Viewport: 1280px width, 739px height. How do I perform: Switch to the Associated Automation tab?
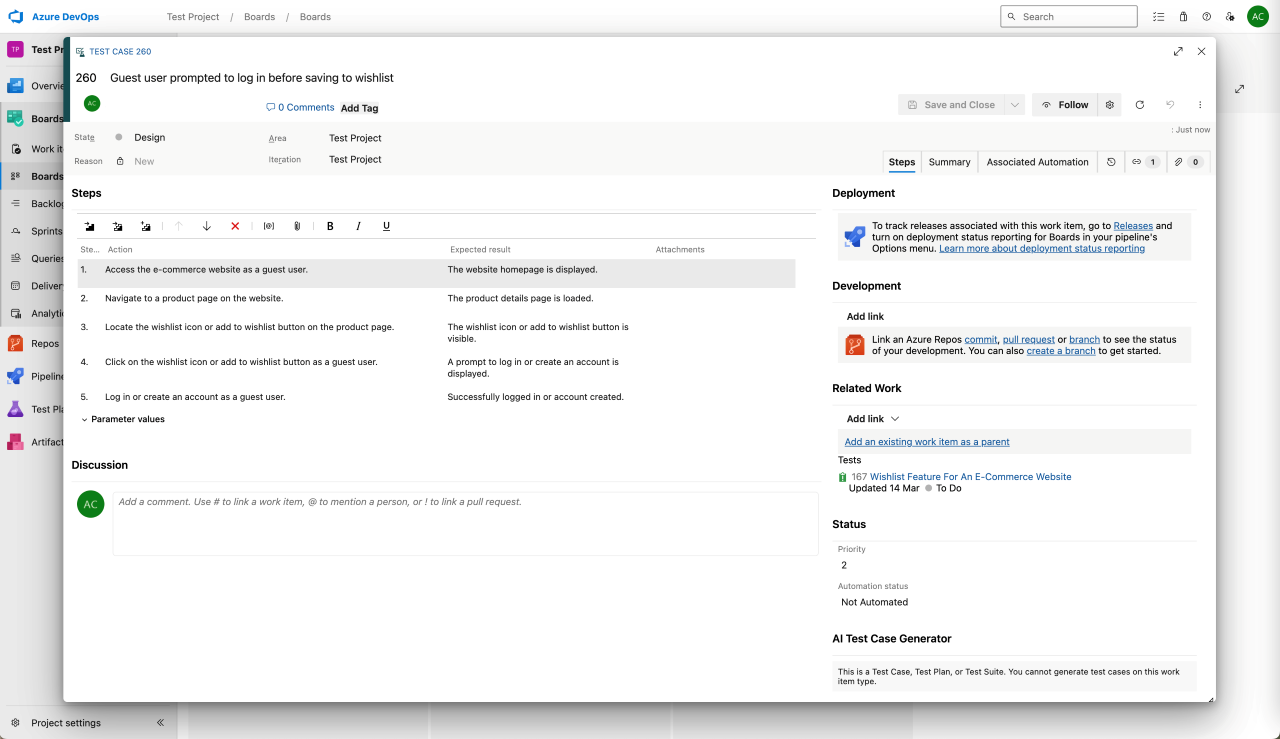[x=1037, y=162]
